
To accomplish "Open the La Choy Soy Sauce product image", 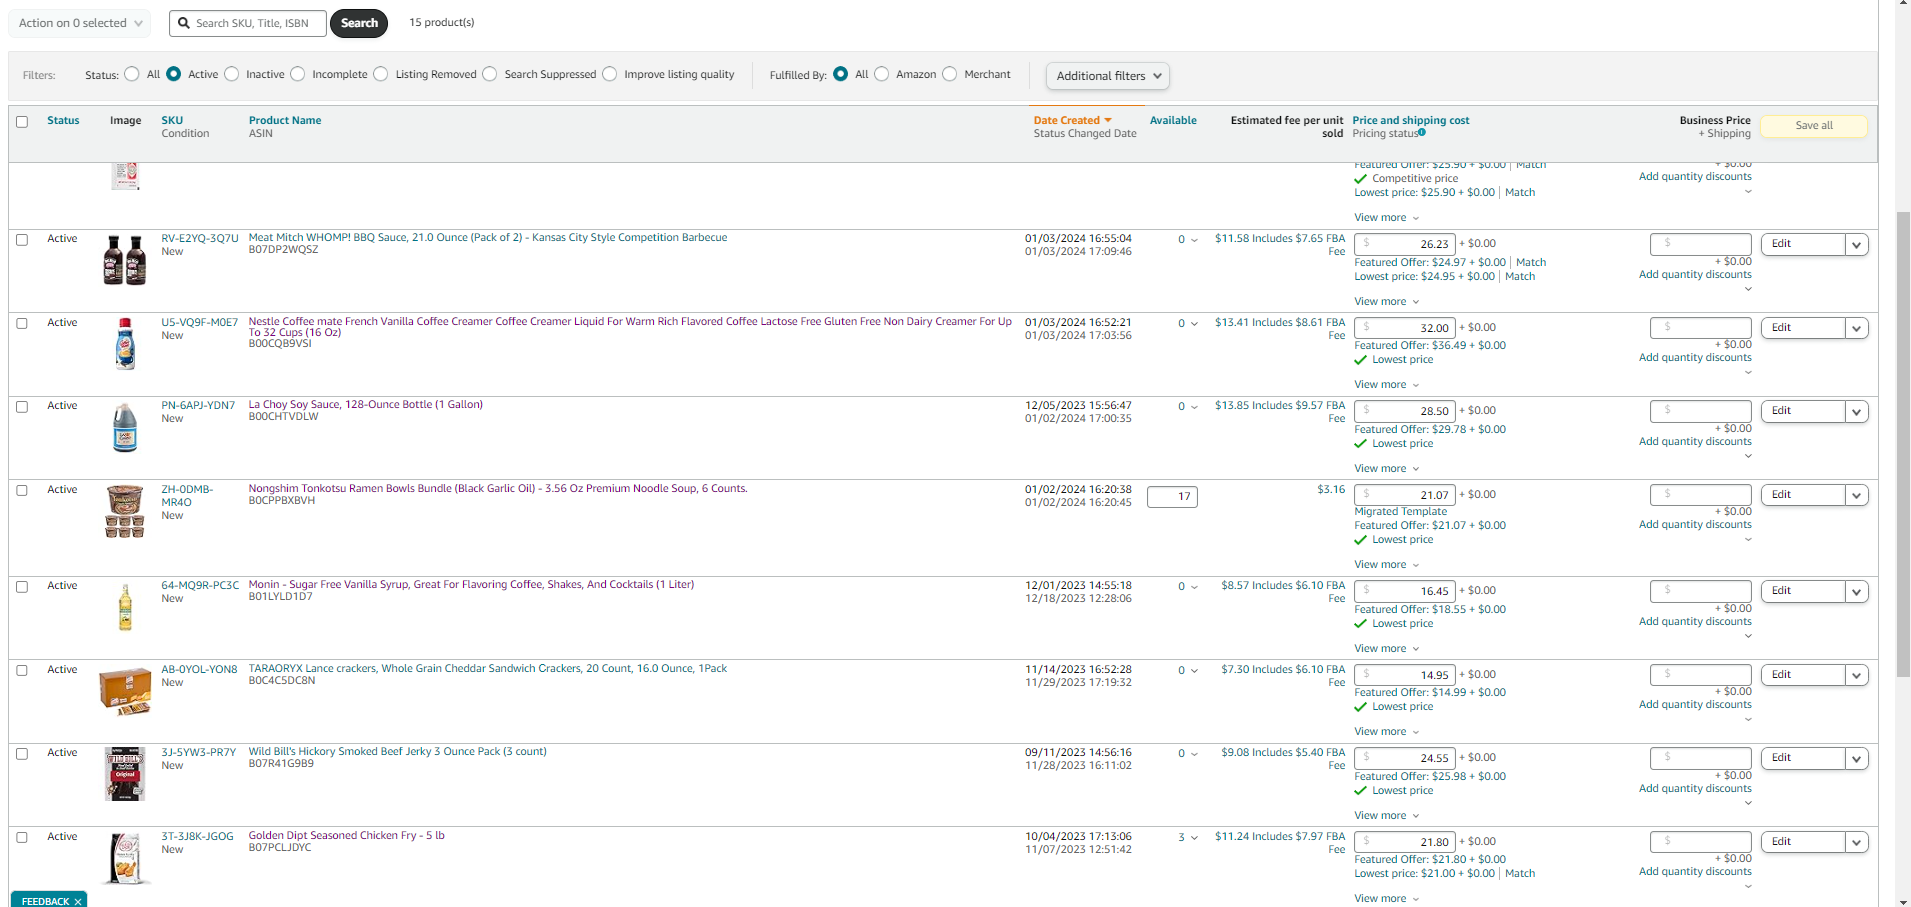I will pos(125,427).
